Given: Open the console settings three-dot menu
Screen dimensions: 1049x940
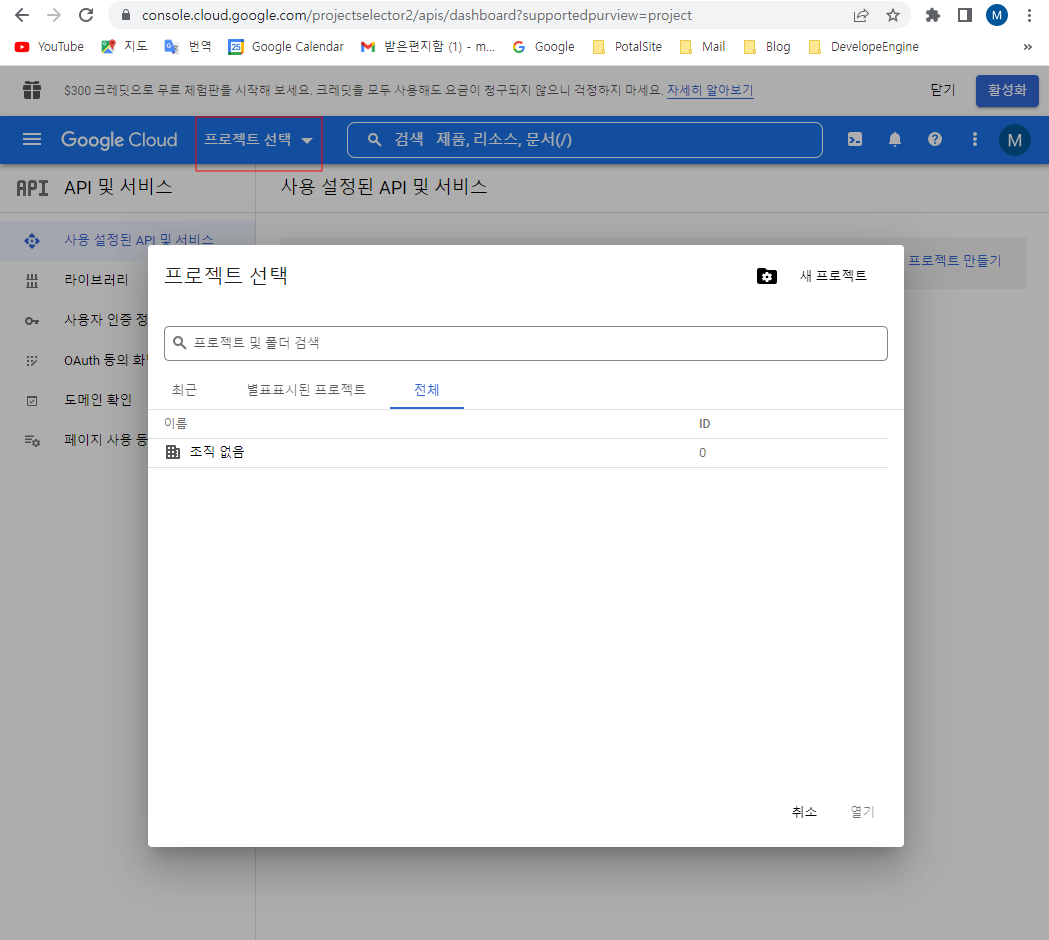Looking at the screenshot, I should click(x=975, y=139).
